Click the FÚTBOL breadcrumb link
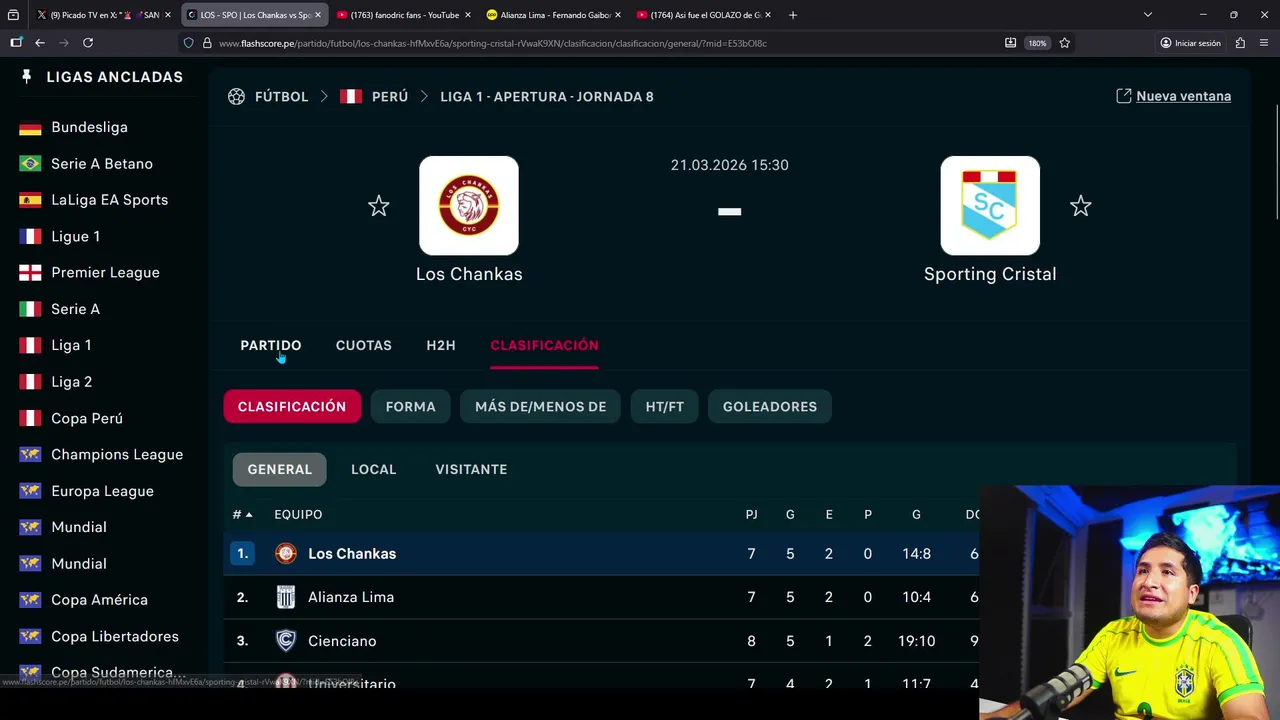This screenshot has width=1280, height=720. point(281,97)
